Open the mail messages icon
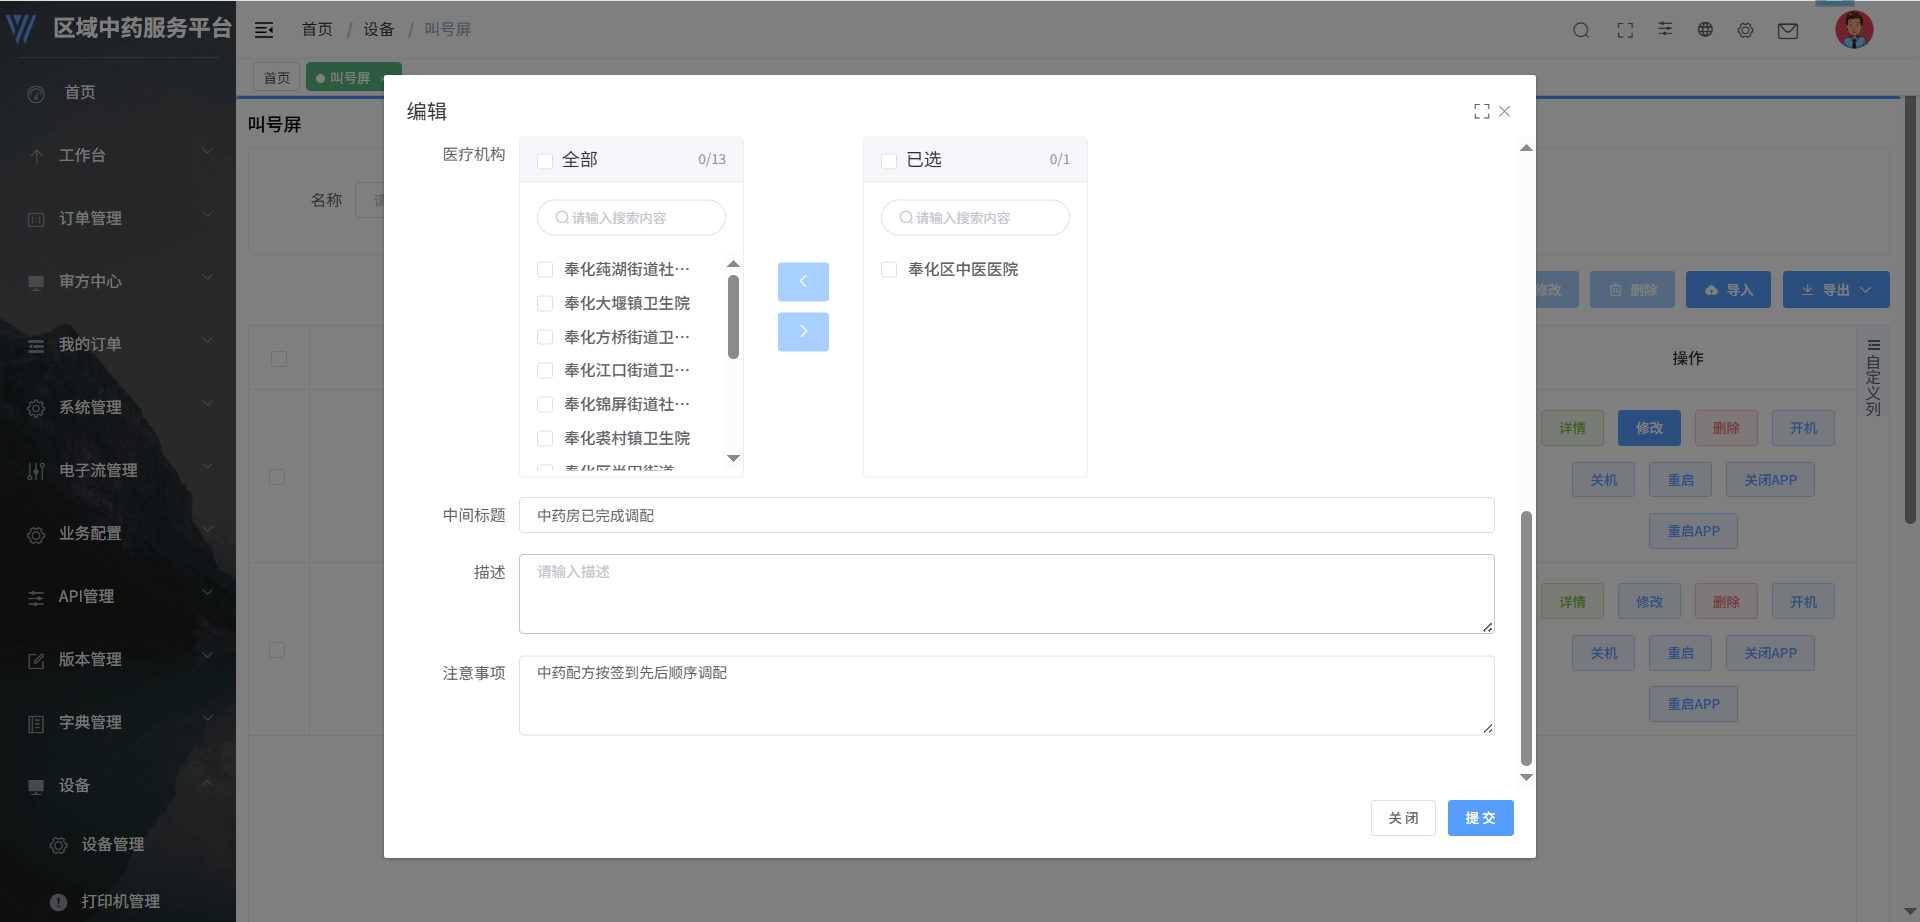 coord(1788,31)
